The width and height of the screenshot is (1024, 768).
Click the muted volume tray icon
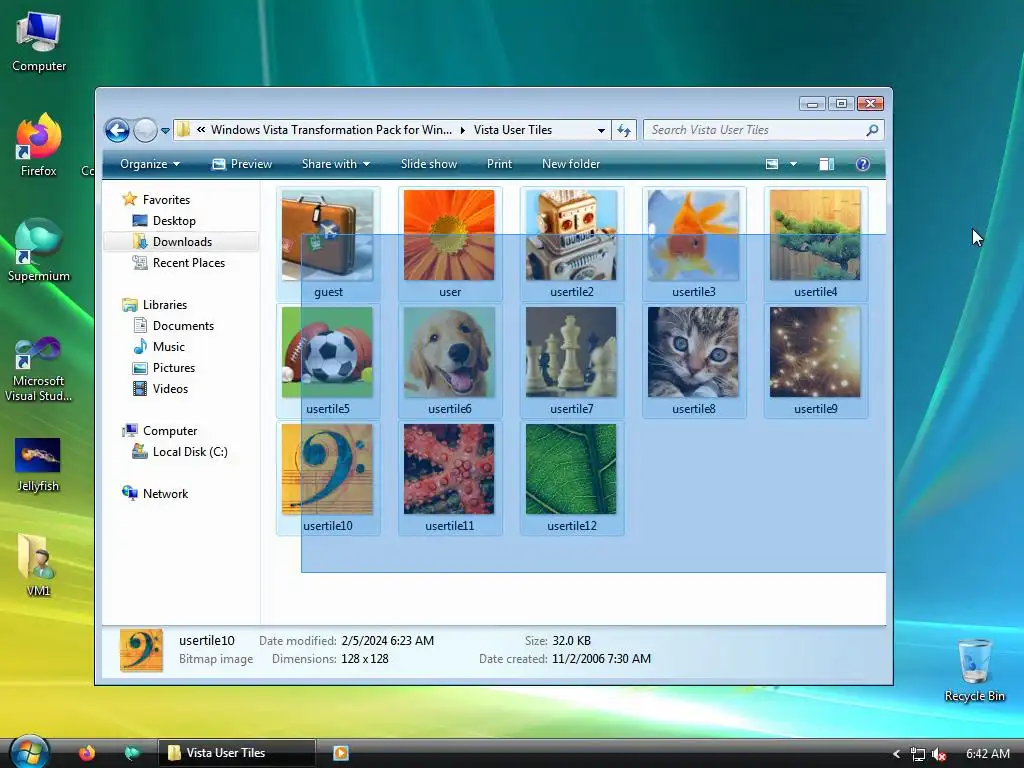tap(939, 754)
